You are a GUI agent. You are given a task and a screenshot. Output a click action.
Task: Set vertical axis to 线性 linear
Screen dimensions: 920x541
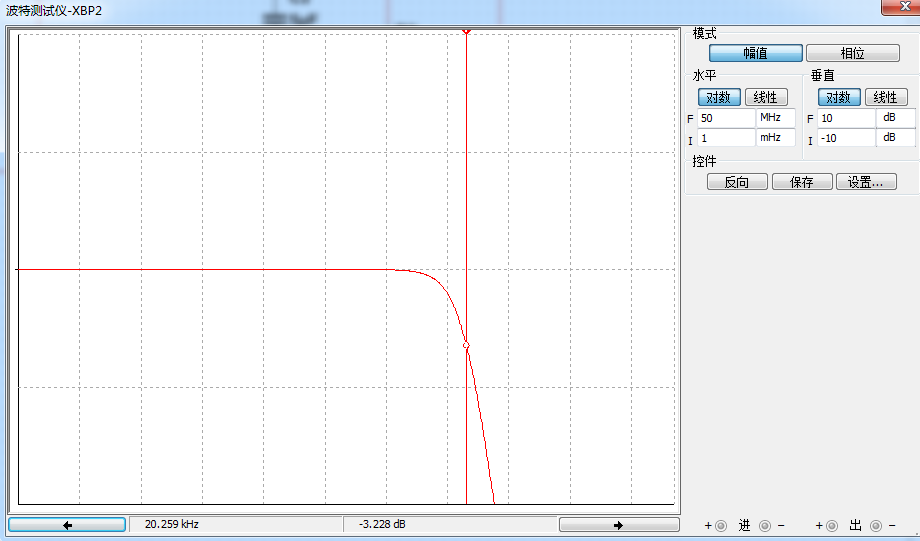click(886, 97)
